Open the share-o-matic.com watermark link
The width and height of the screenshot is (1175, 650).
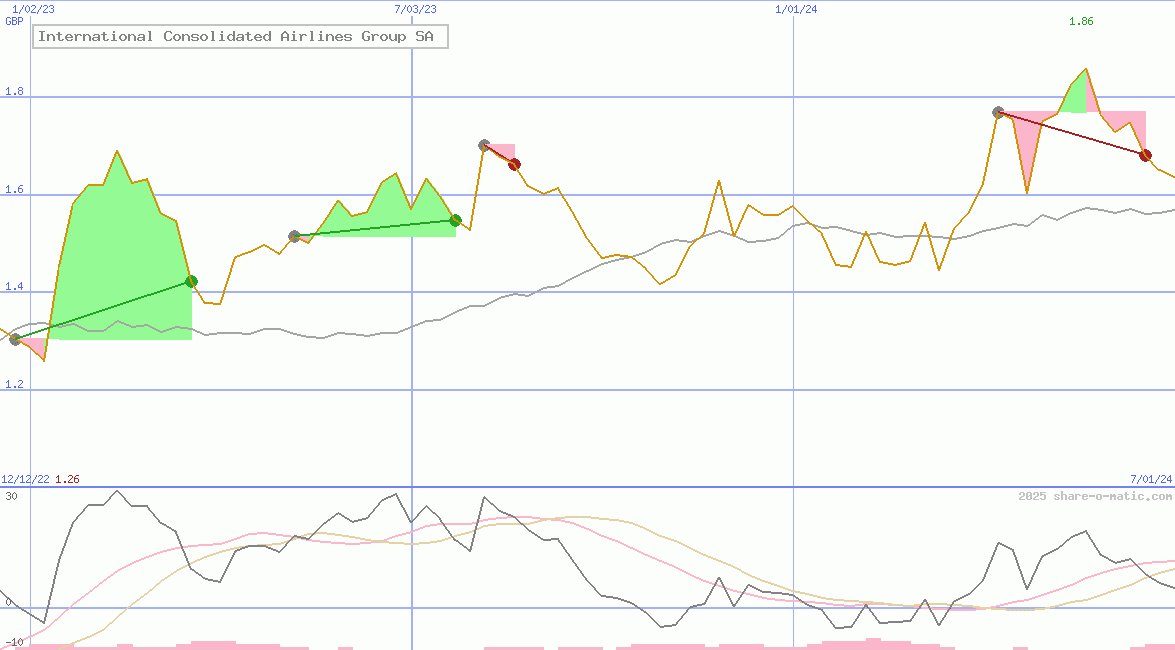(x=1095, y=496)
